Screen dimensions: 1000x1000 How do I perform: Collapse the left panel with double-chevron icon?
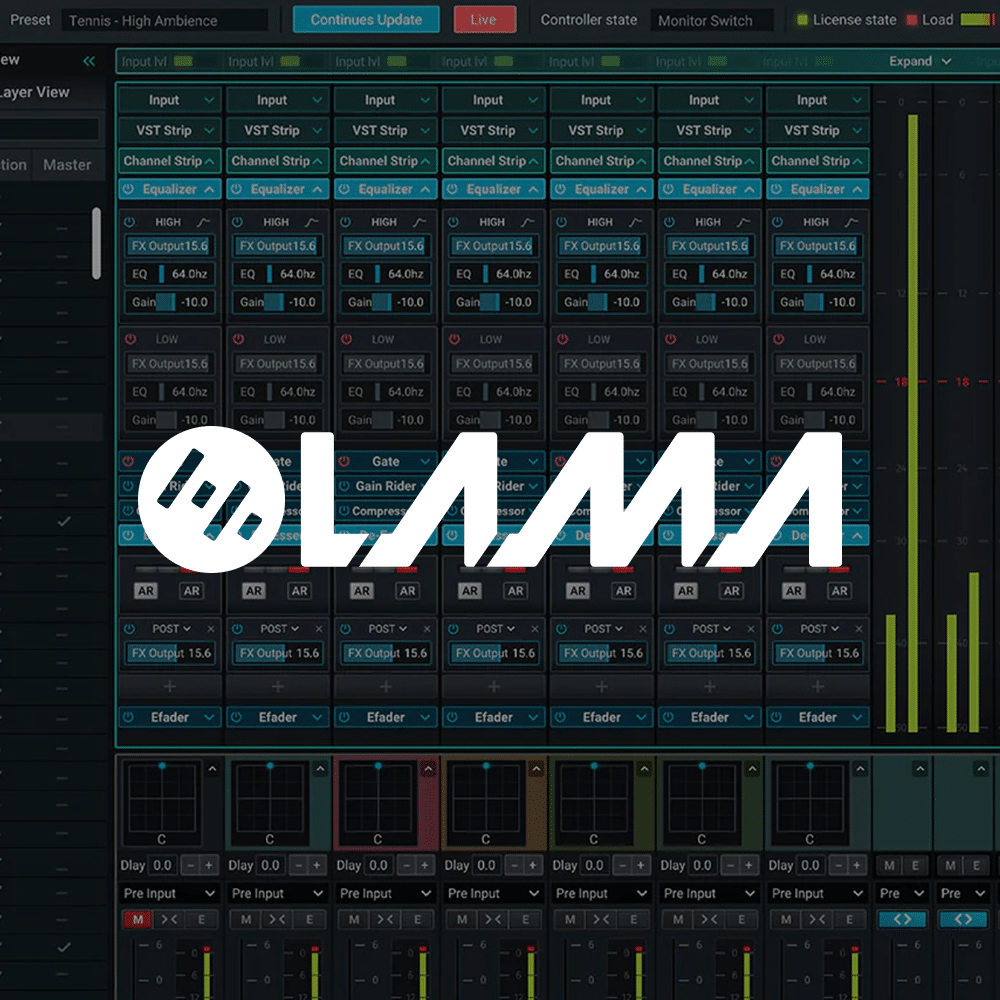89,61
